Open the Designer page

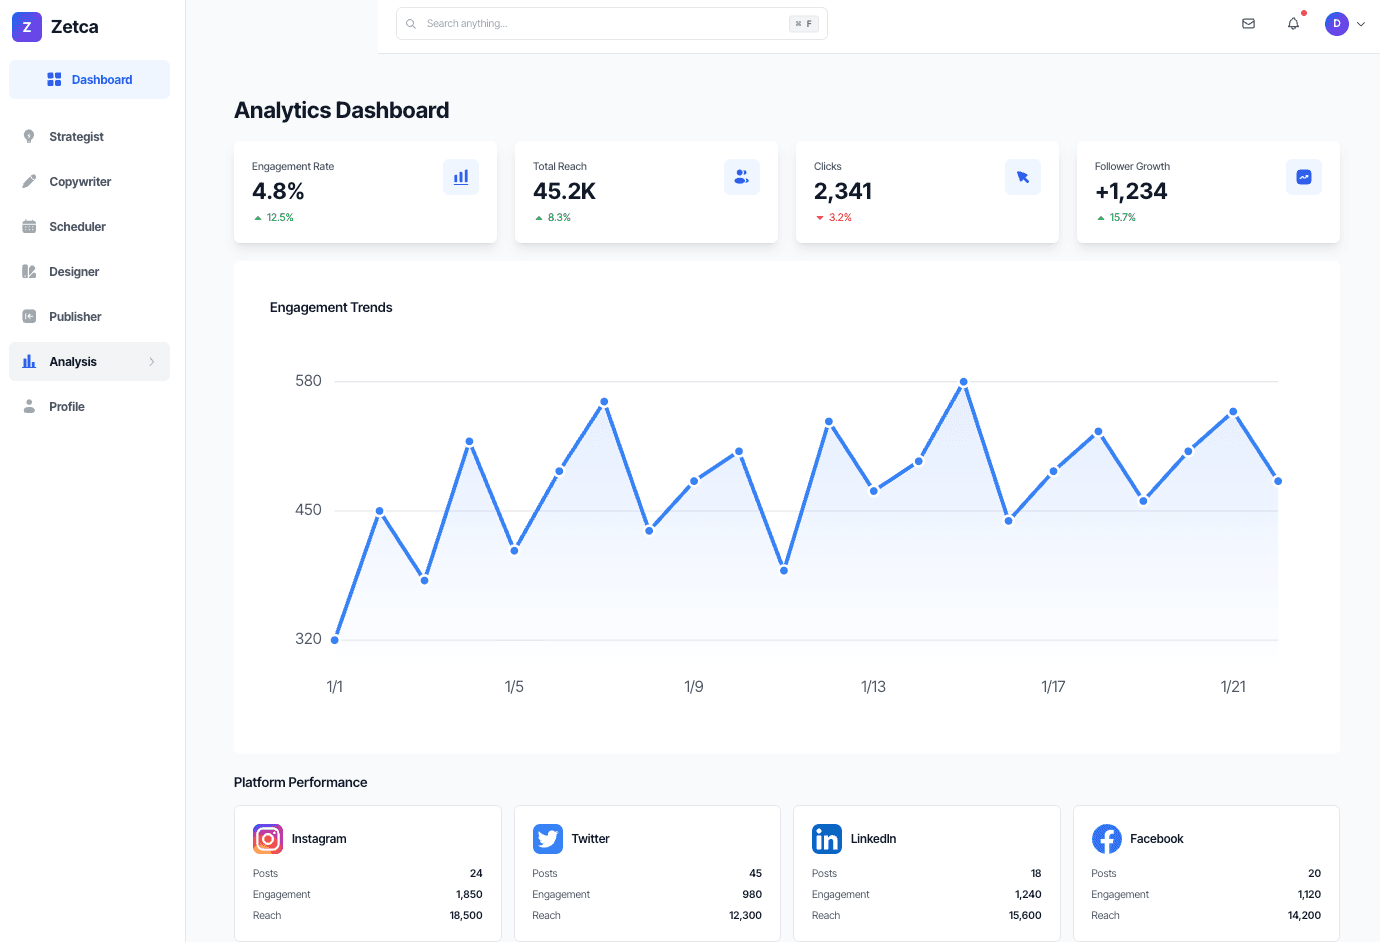[90, 272]
